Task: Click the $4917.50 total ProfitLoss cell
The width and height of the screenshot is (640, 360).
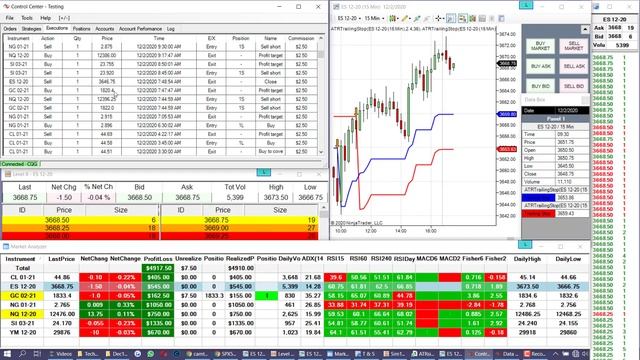Action: pyautogui.click(x=158, y=268)
